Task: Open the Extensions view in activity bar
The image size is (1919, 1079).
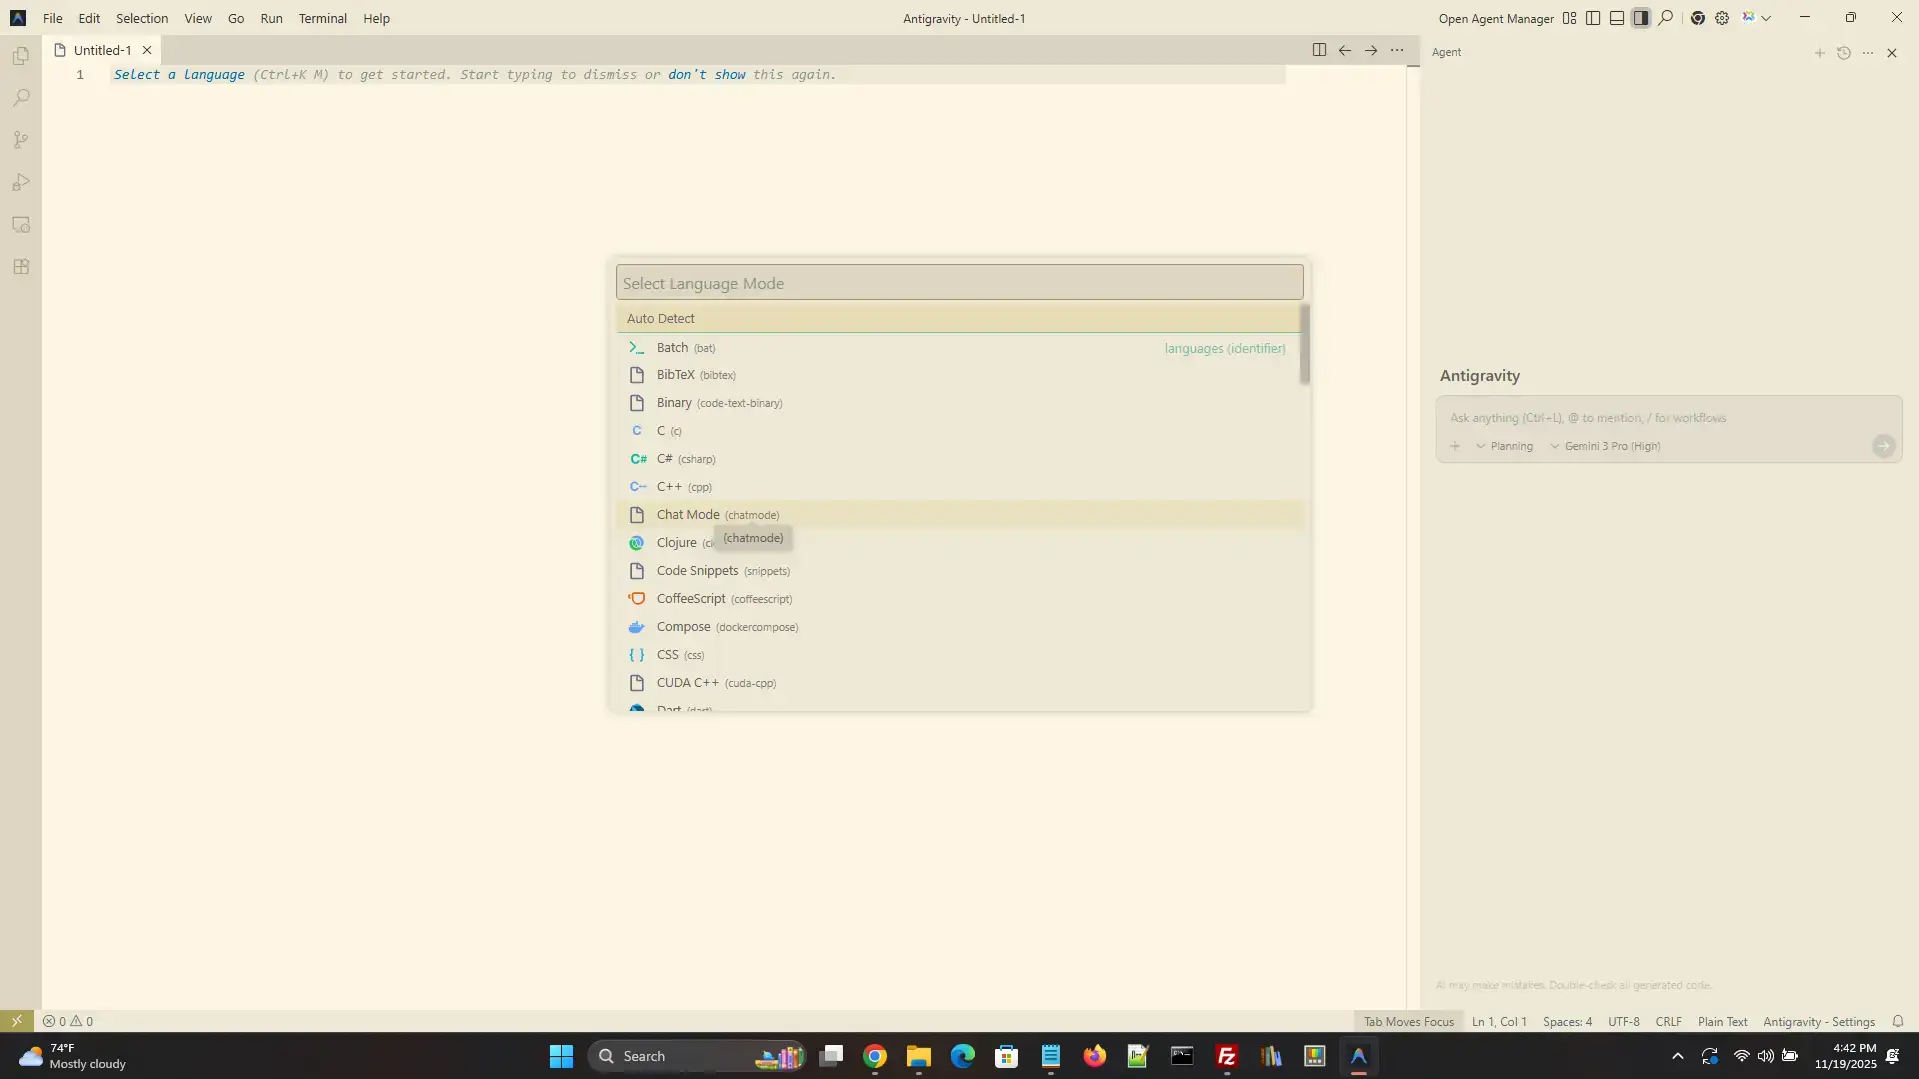Action: 21,267
